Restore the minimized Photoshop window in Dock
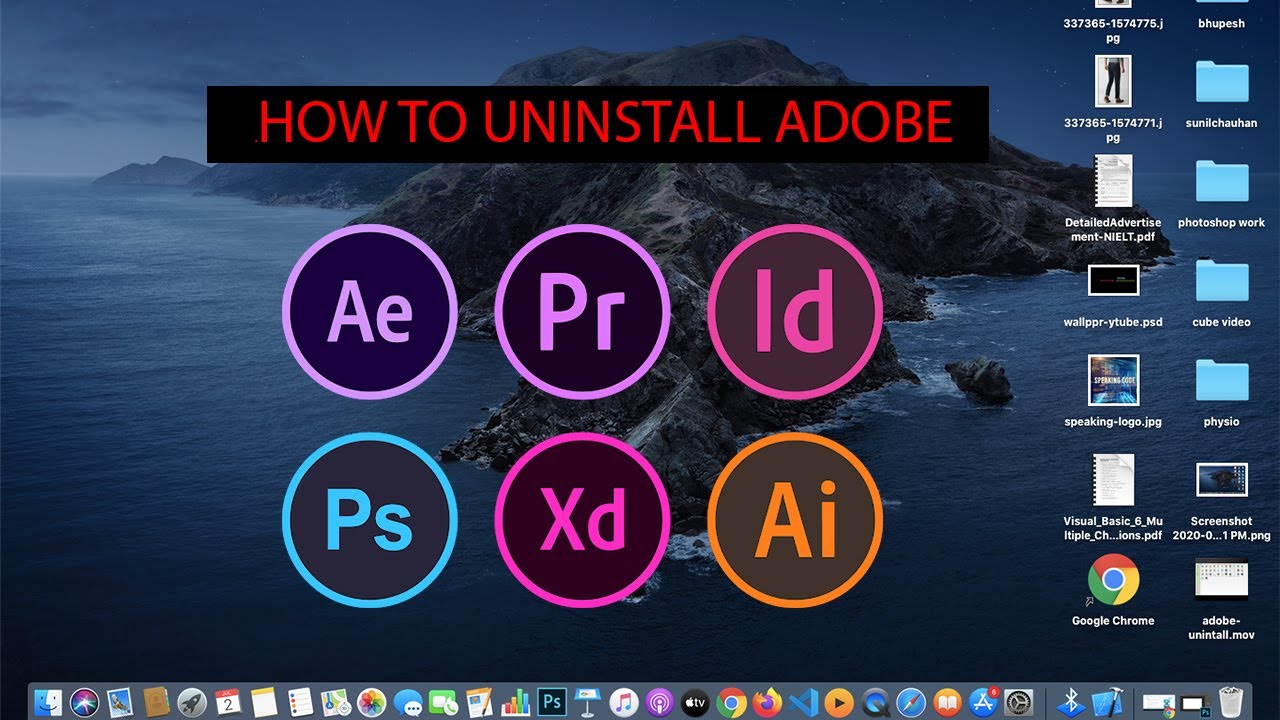The height and width of the screenshot is (720, 1280). [1196, 703]
